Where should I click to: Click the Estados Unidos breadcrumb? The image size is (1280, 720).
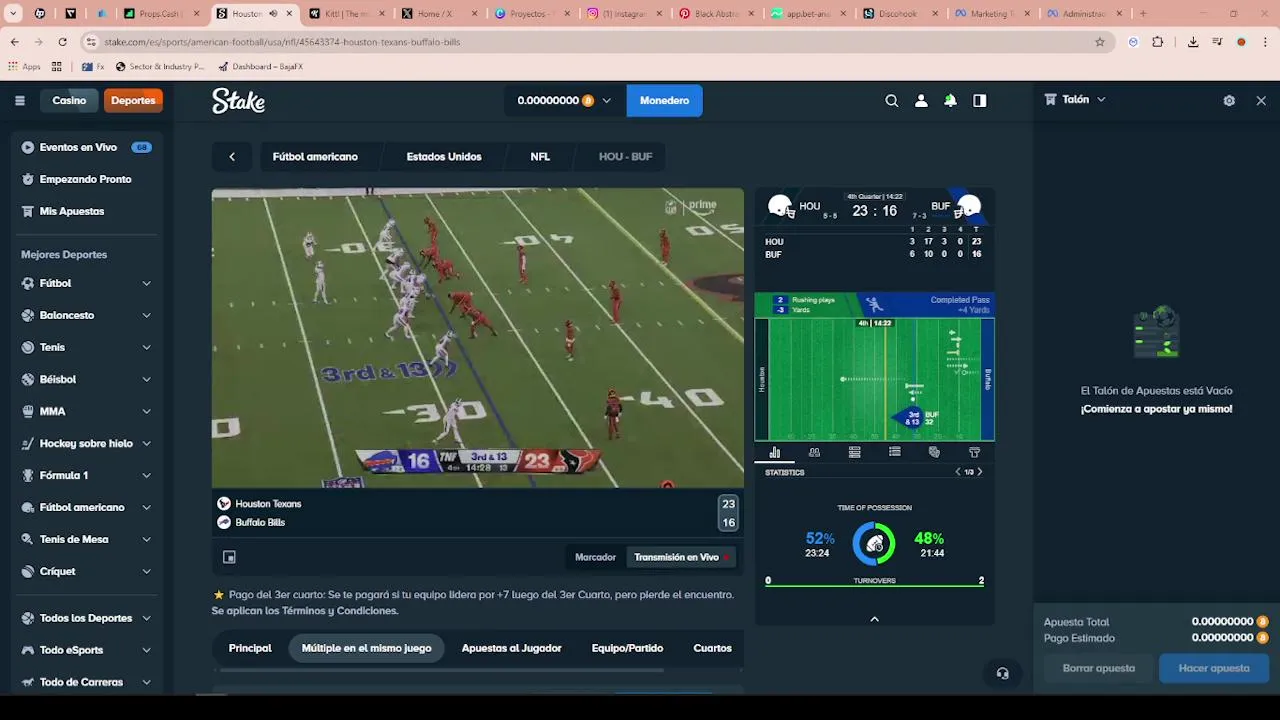pyautogui.click(x=444, y=157)
